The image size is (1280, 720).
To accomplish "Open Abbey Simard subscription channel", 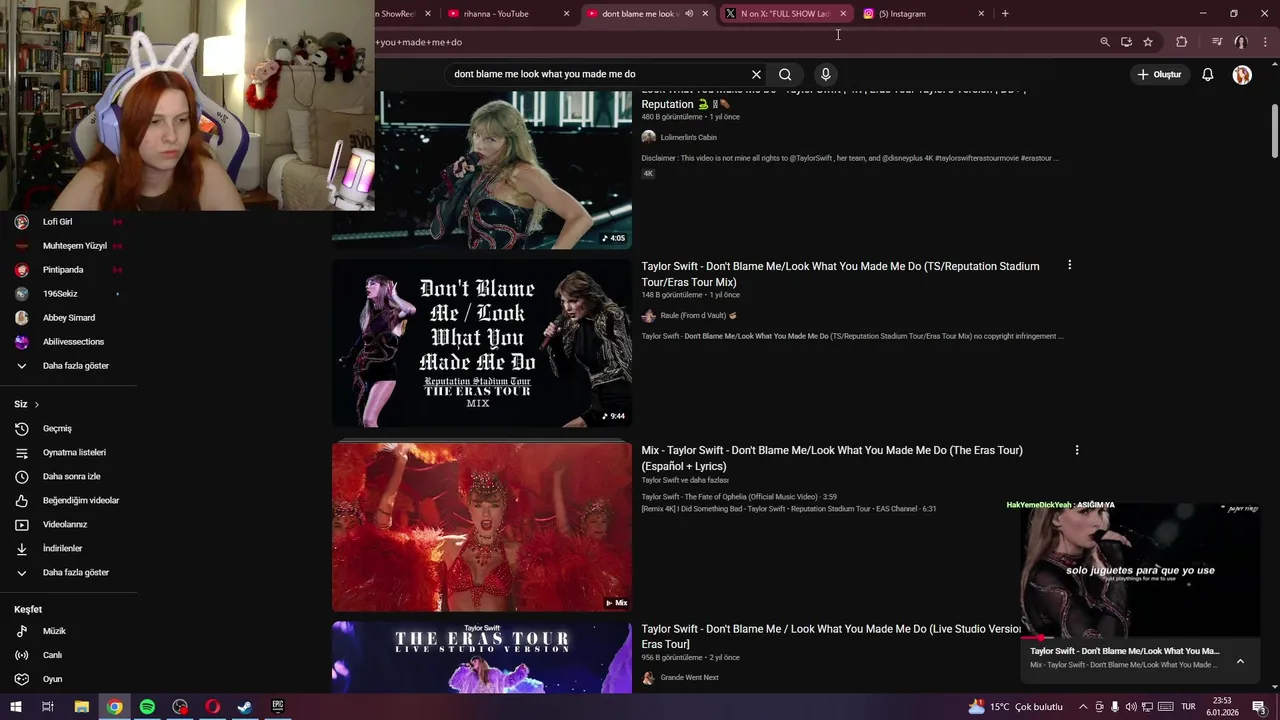I will (67, 318).
